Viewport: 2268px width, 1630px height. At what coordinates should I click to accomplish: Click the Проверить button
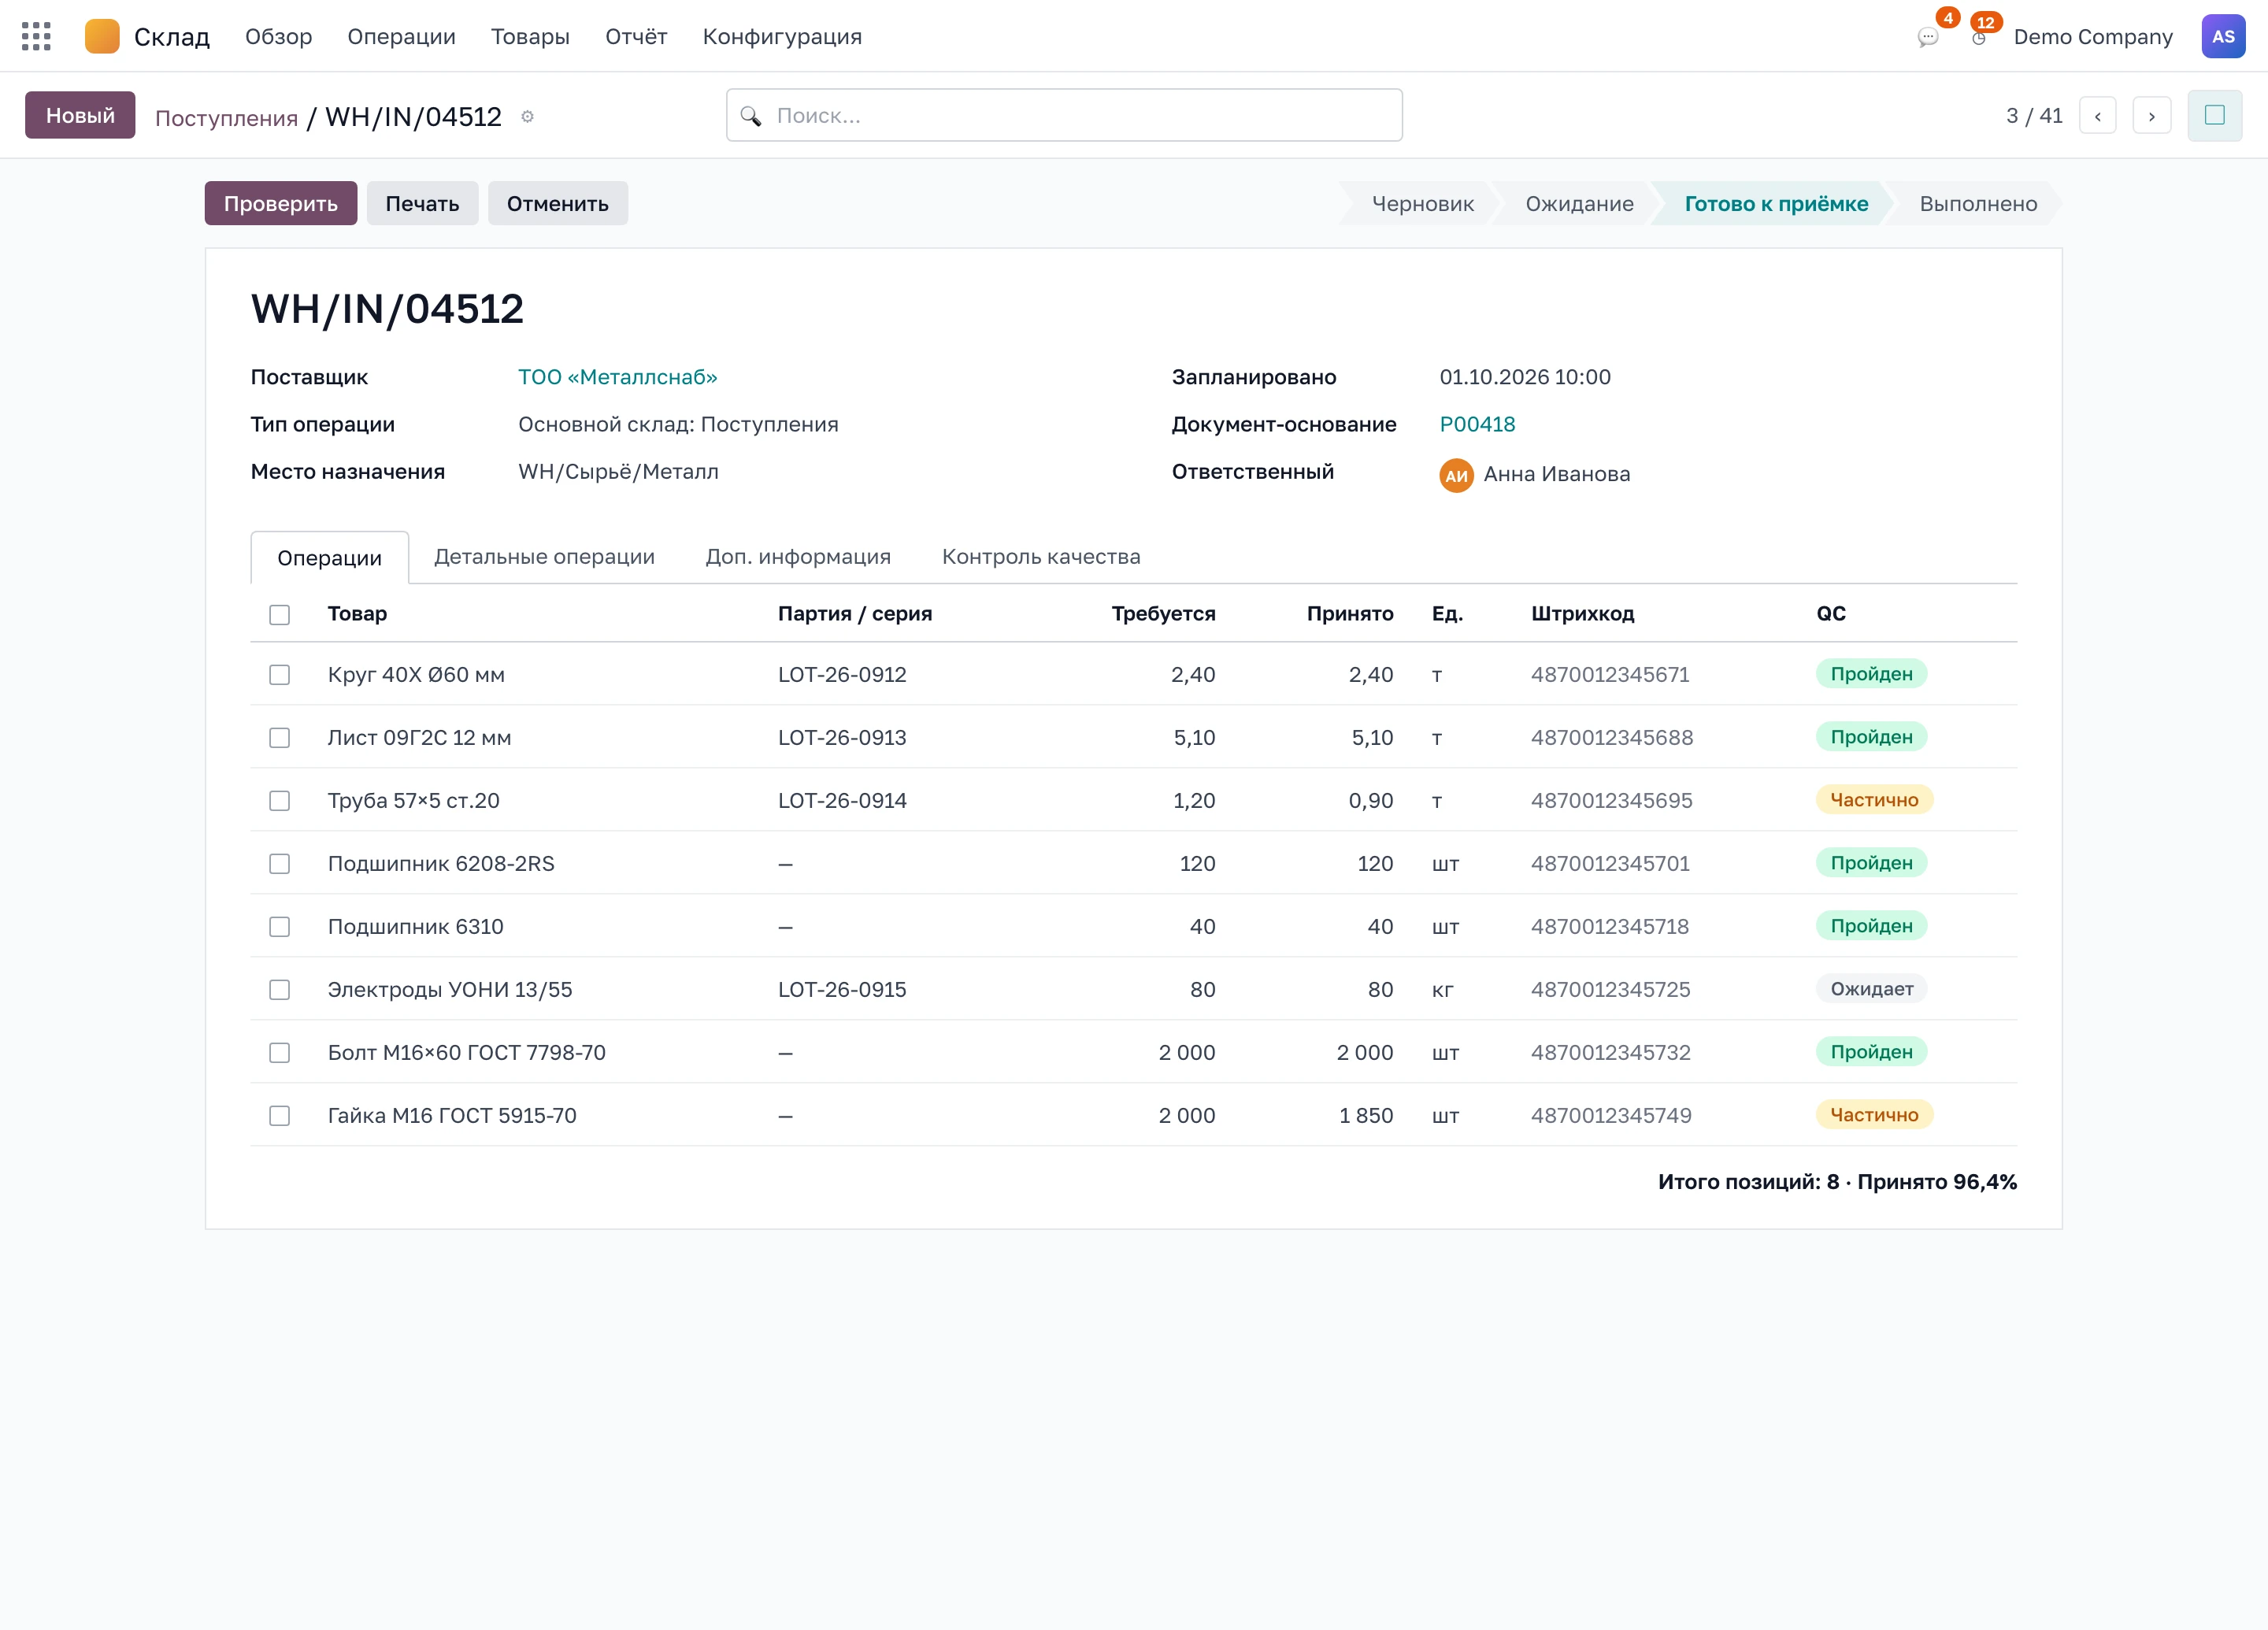click(281, 204)
